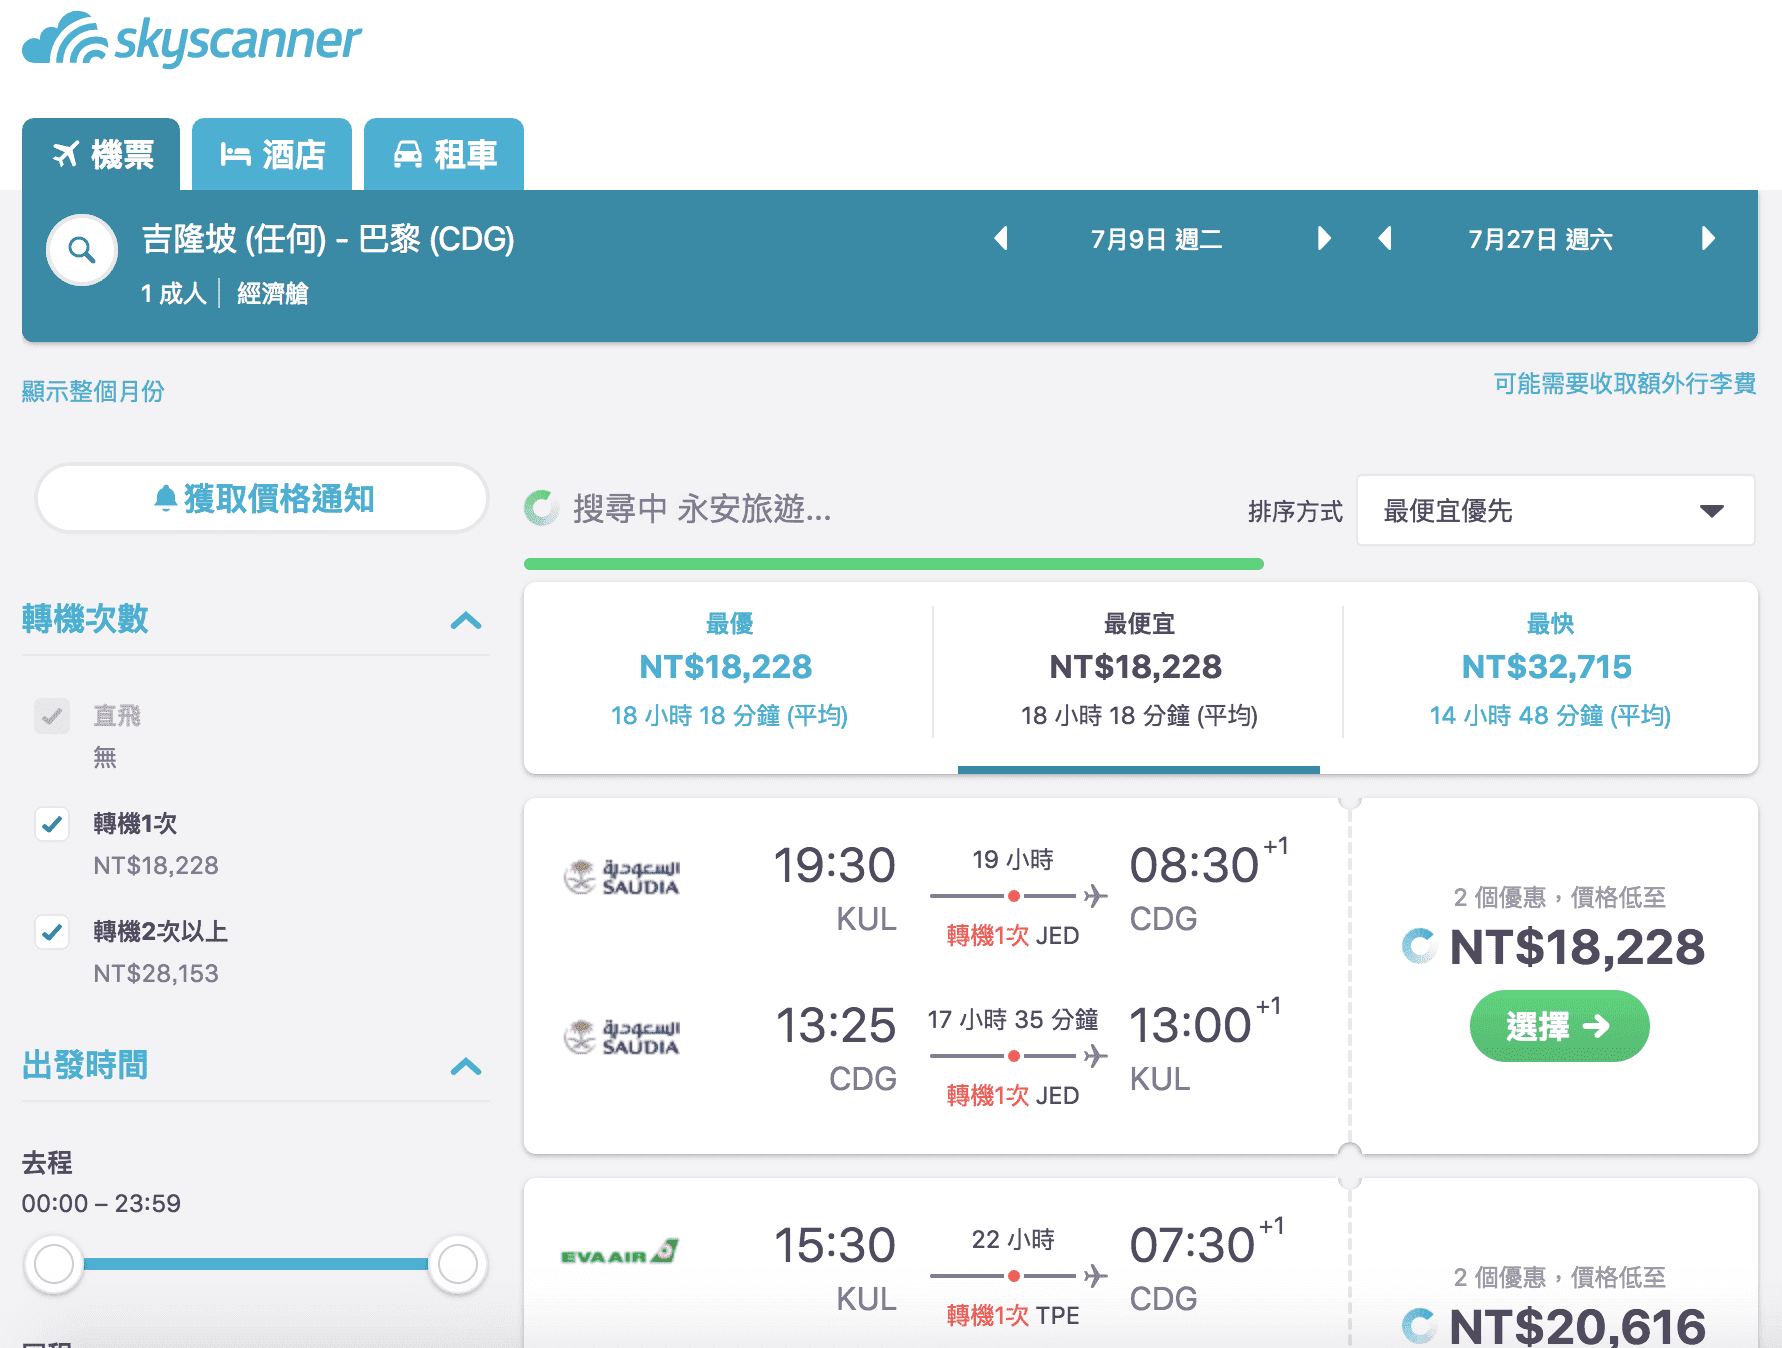Uncheck the 轉機2次以上 checkbox
This screenshot has height=1348, width=1782.
pyautogui.click(x=52, y=932)
